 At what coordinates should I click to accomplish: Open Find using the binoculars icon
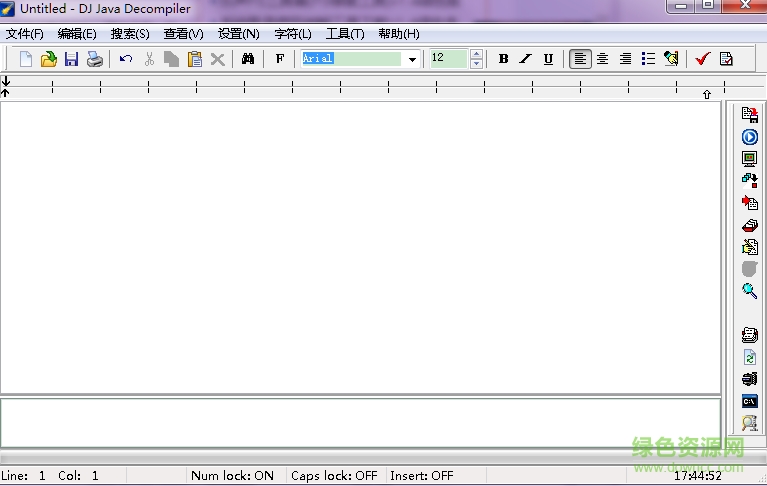click(x=248, y=59)
